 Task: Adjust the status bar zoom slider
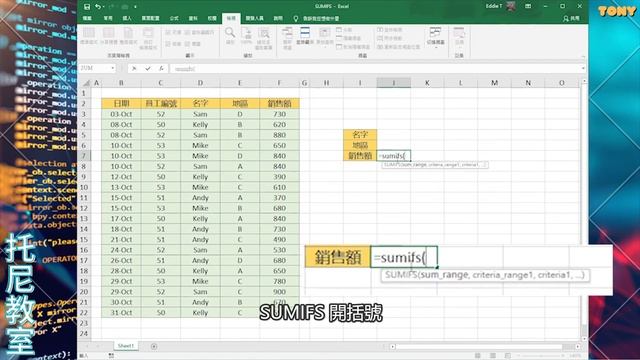tap(541, 356)
